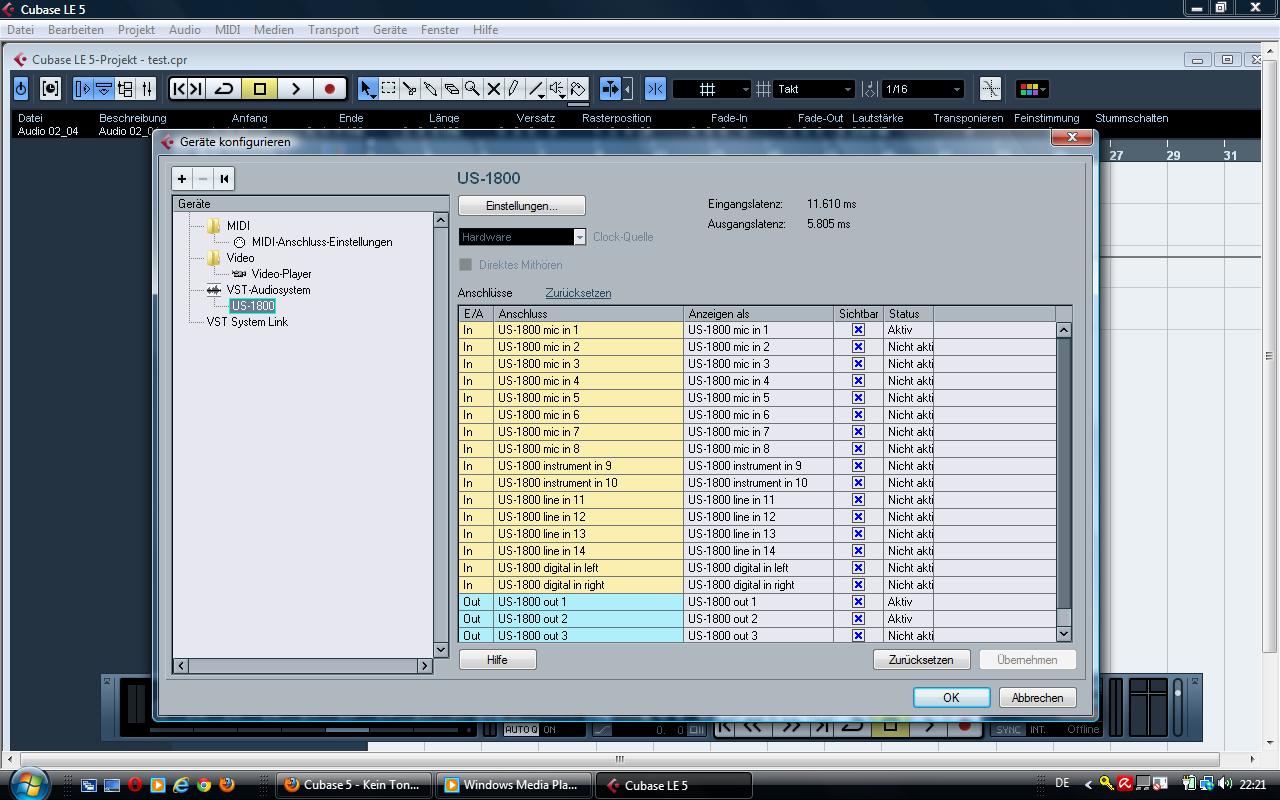Toggle Sichtbar checkbox for digital in left
1280x800 pixels.
point(858,568)
